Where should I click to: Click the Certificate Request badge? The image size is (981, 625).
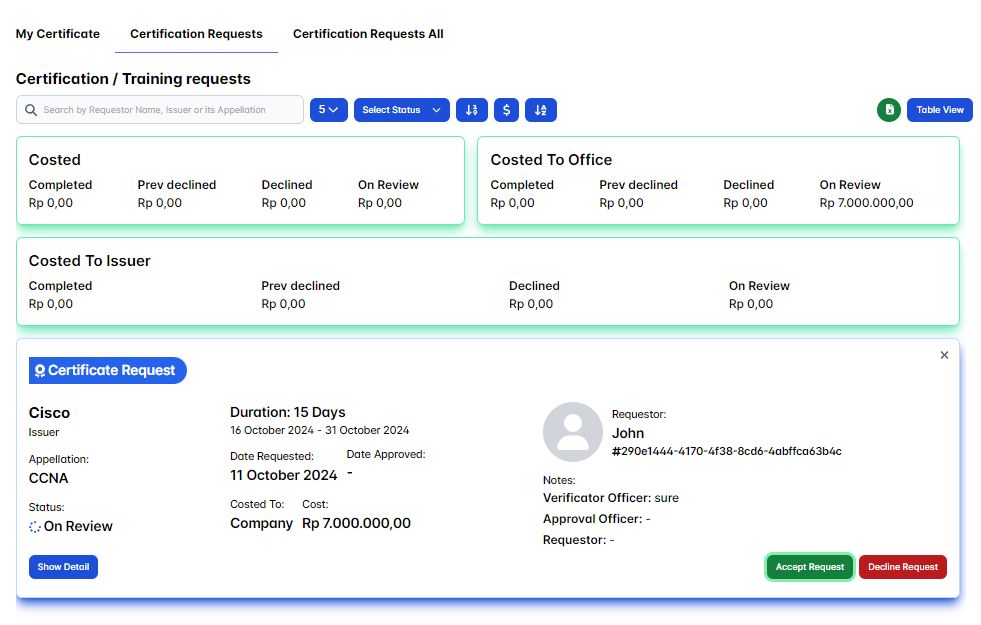click(108, 370)
